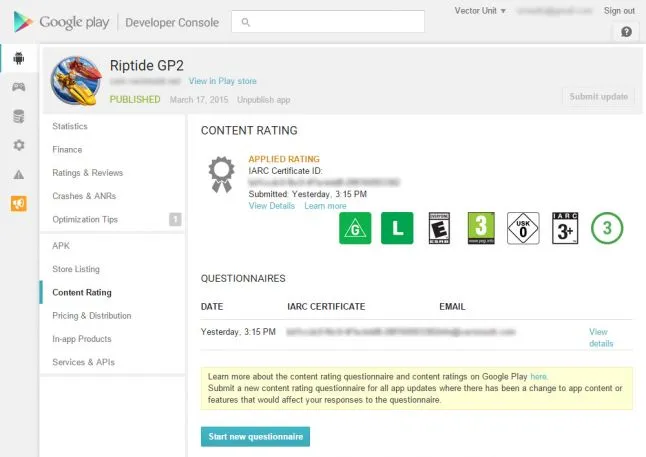Click the USK 0 rating badge
Viewport: 646px width, 457px height.
point(523,228)
